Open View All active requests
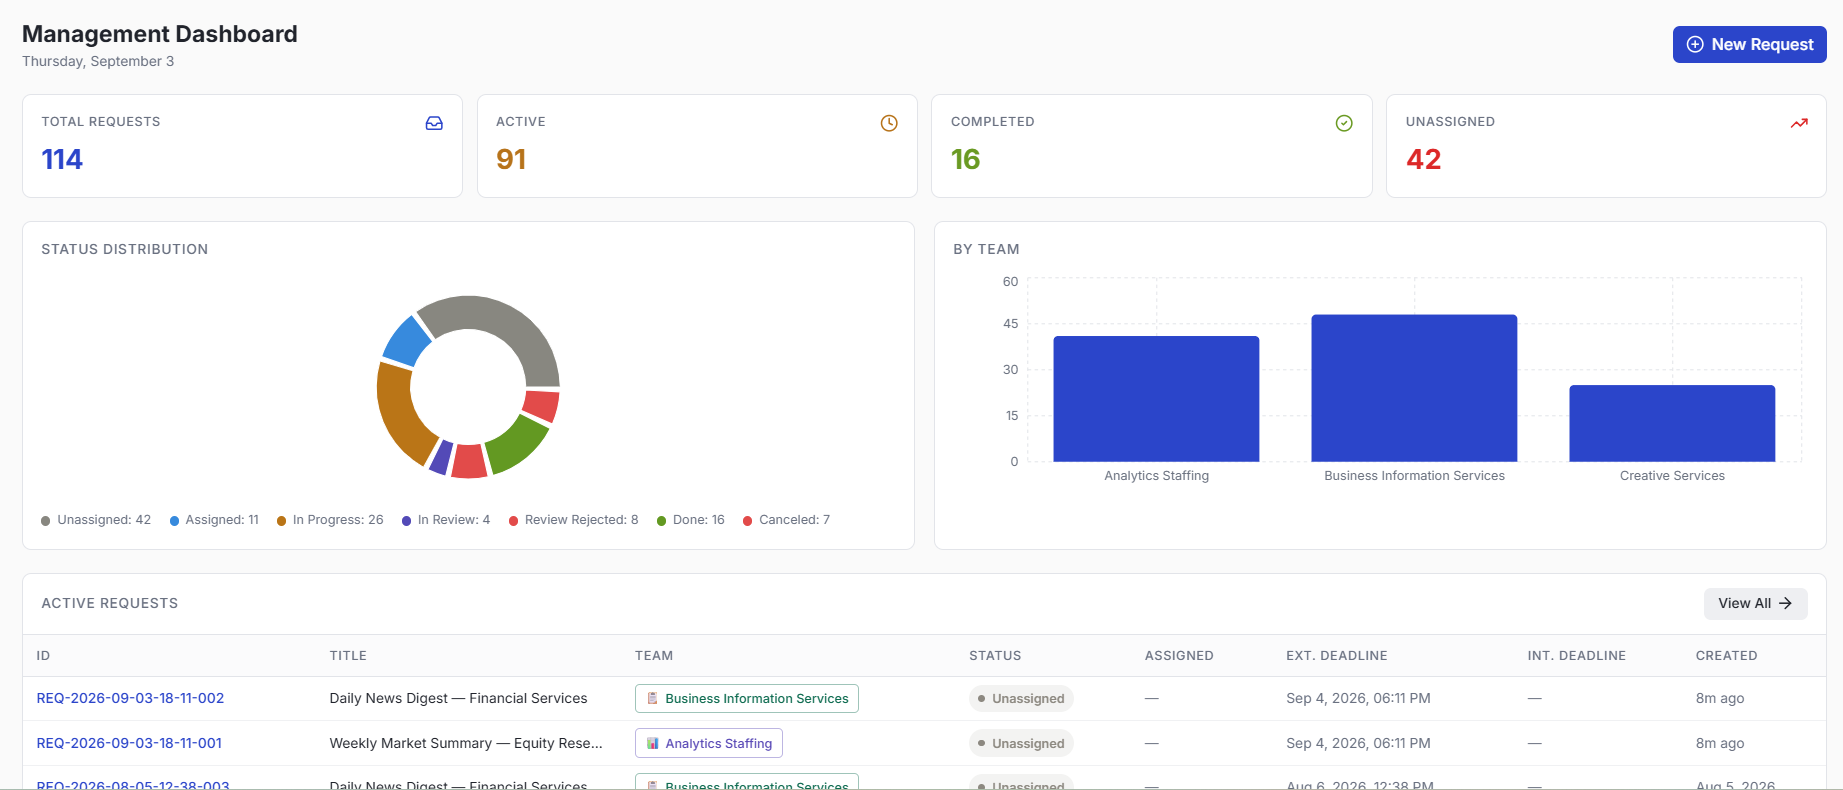The height and width of the screenshot is (790, 1843). (1755, 603)
